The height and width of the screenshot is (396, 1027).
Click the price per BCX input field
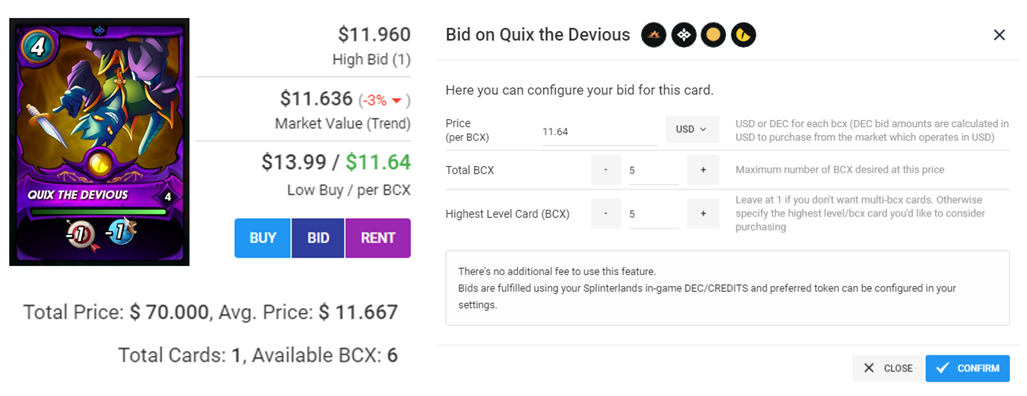[x=599, y=132]
